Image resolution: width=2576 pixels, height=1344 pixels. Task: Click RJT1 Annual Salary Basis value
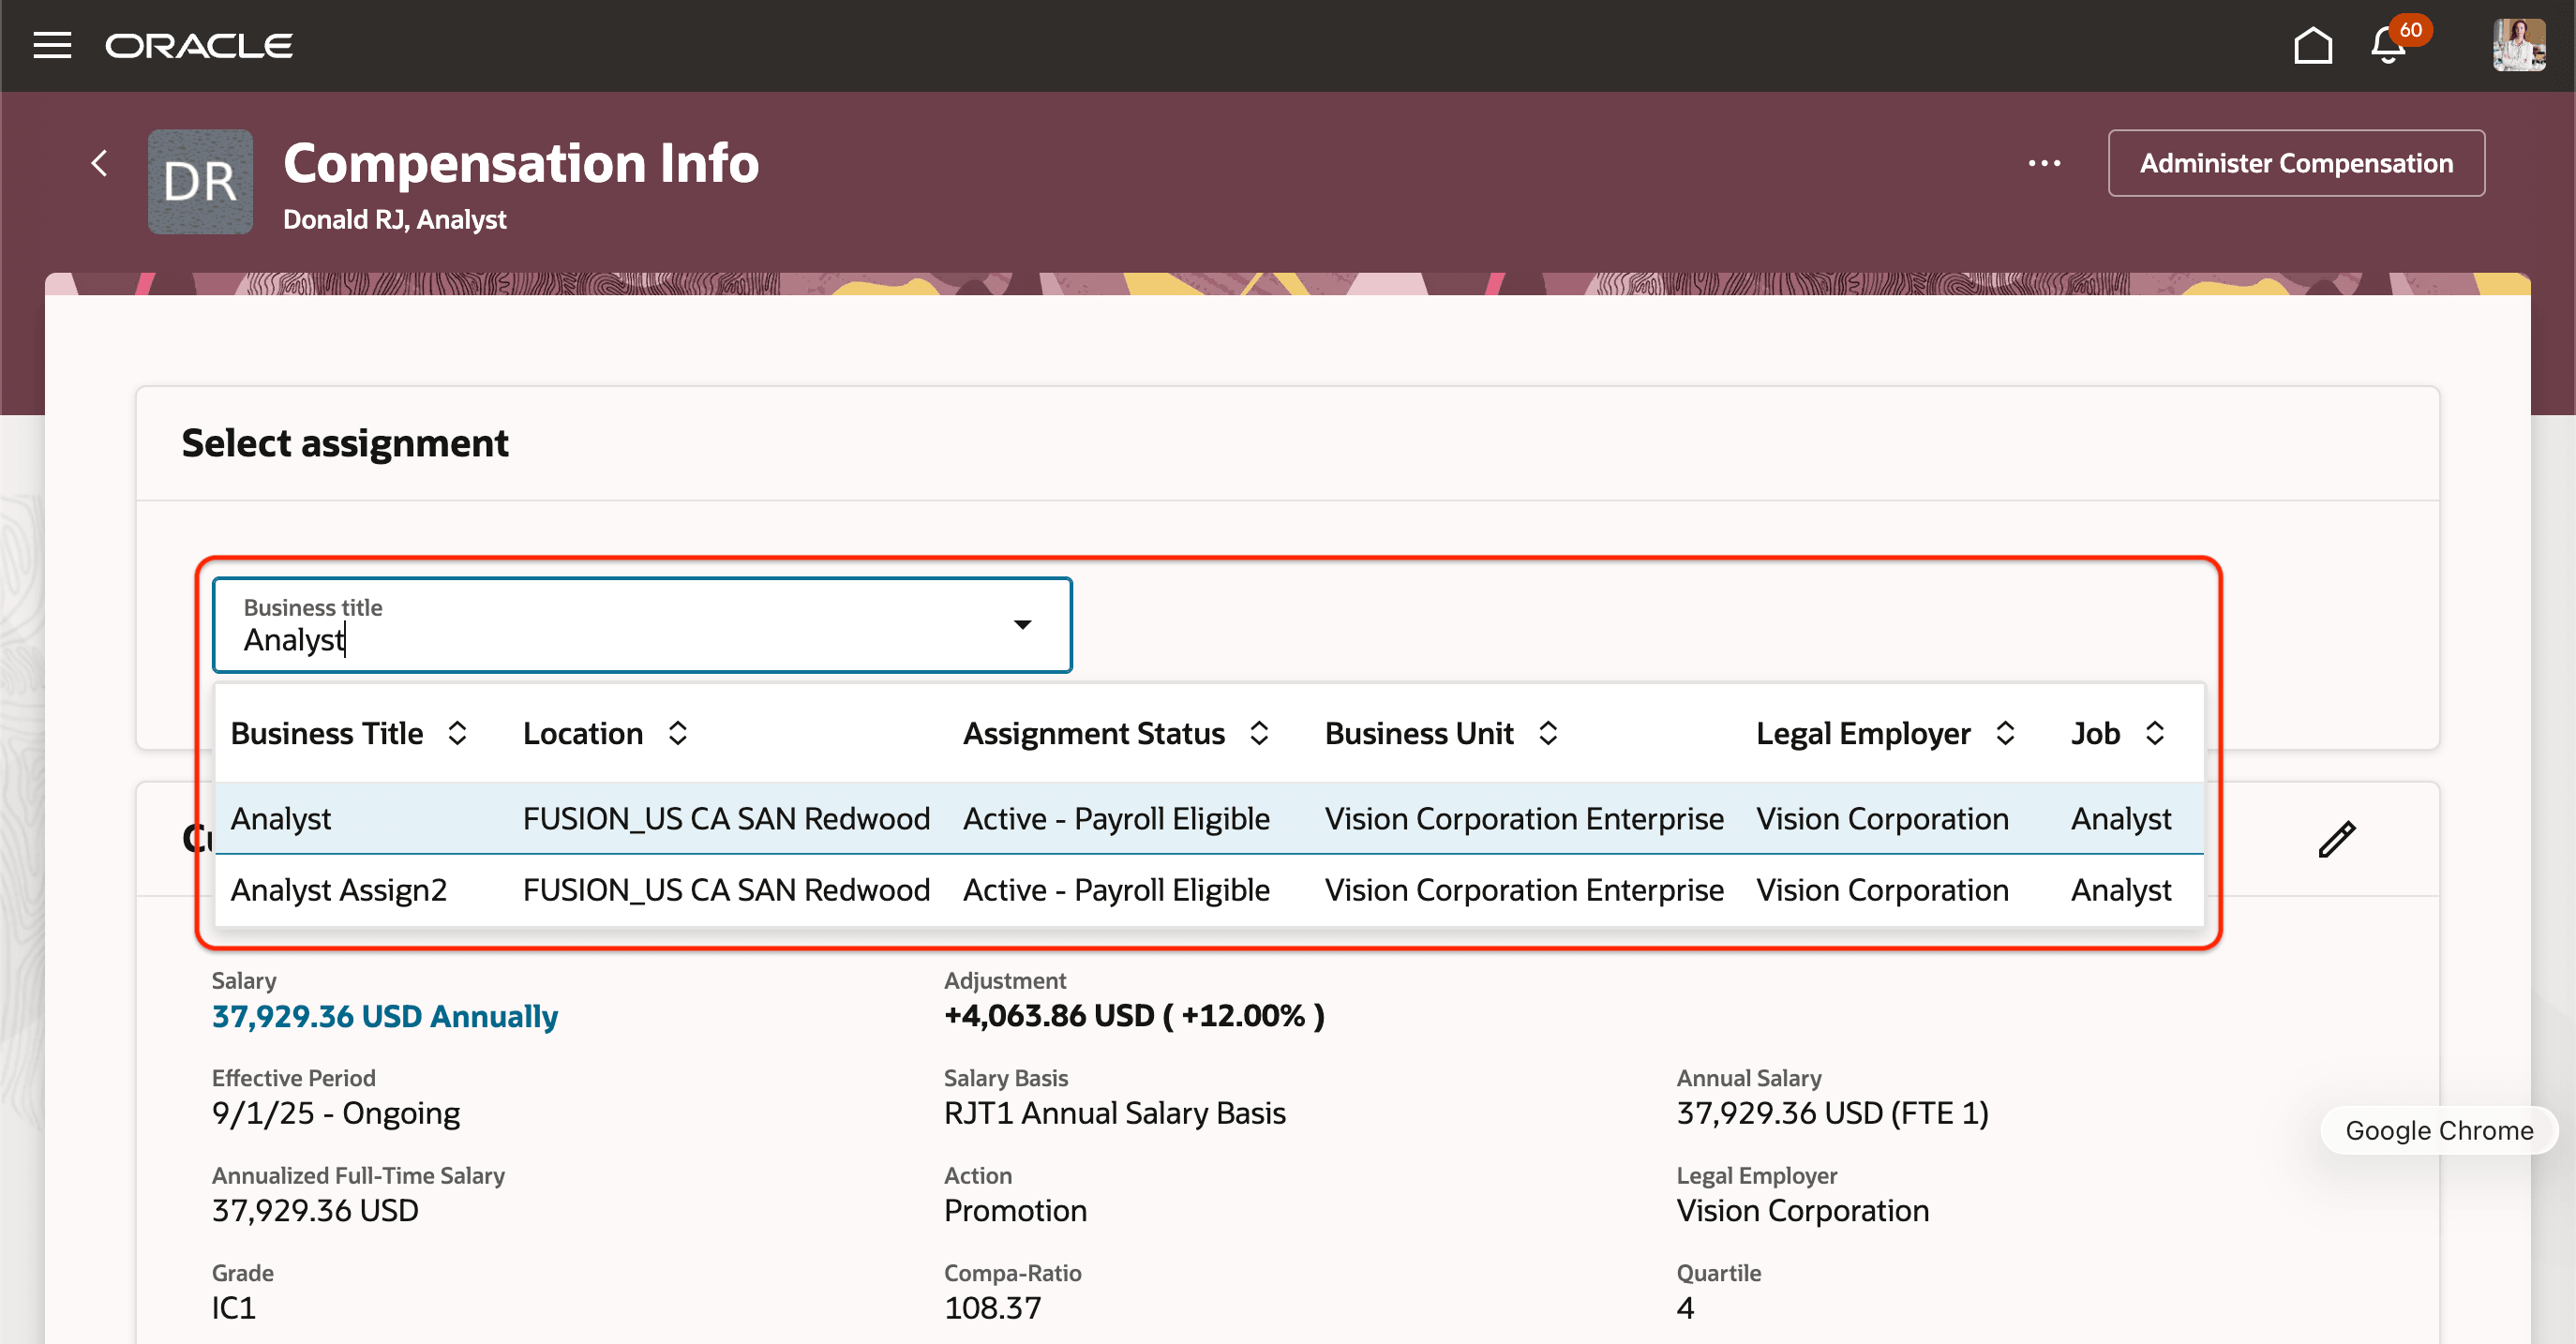coord(1115,1113)
